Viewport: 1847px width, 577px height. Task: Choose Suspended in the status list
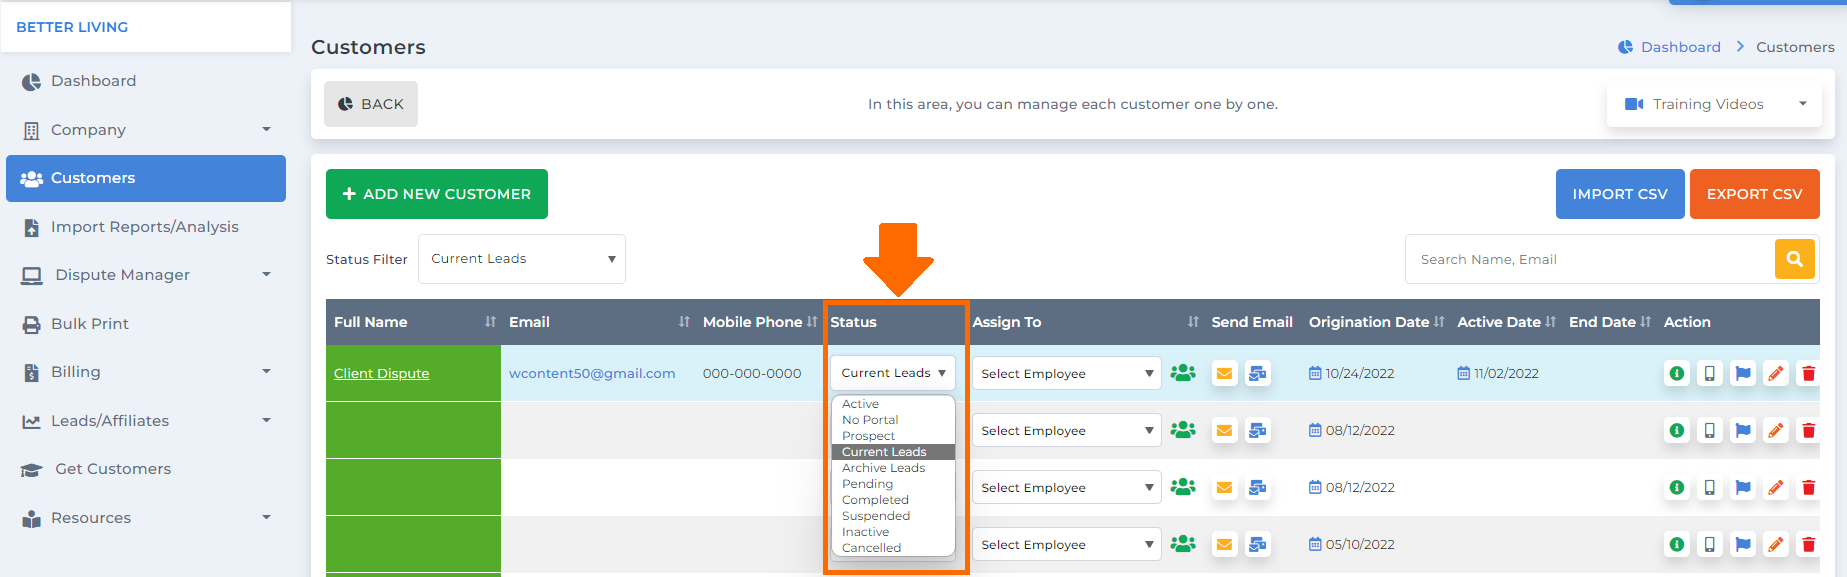893,516
